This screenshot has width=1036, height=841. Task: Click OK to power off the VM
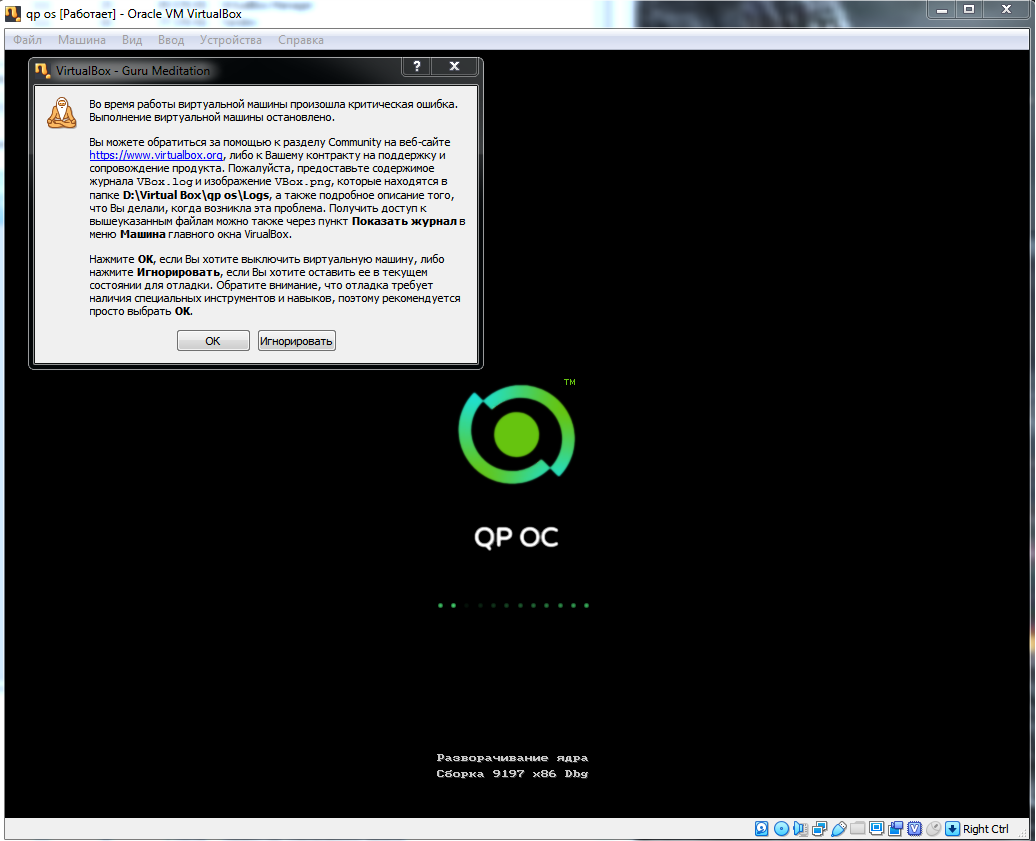point(213,341)
